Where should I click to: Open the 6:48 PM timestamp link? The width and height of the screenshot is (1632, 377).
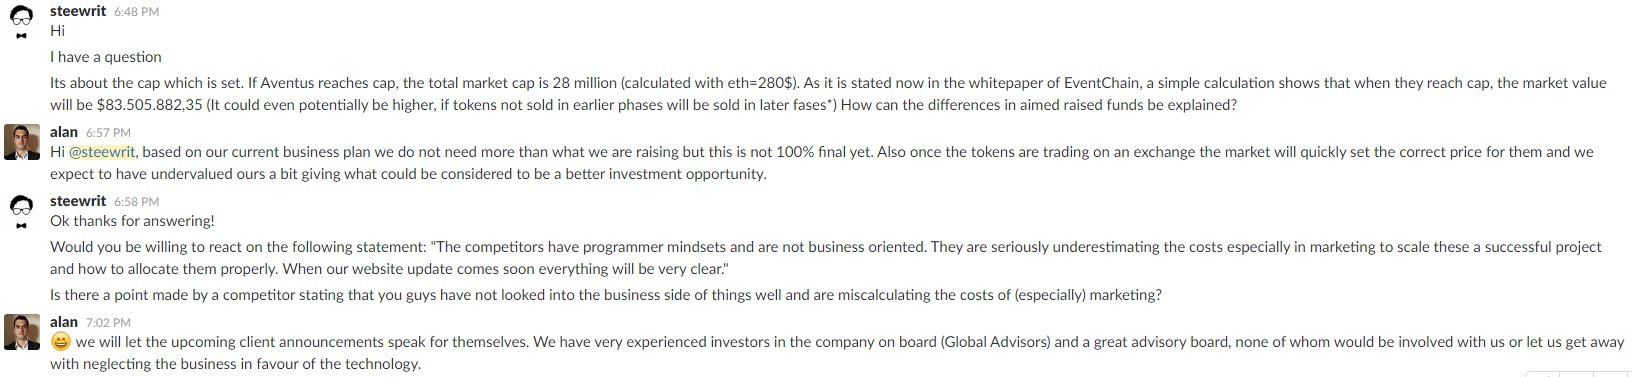pyautogui.click(x=136, y=11)
